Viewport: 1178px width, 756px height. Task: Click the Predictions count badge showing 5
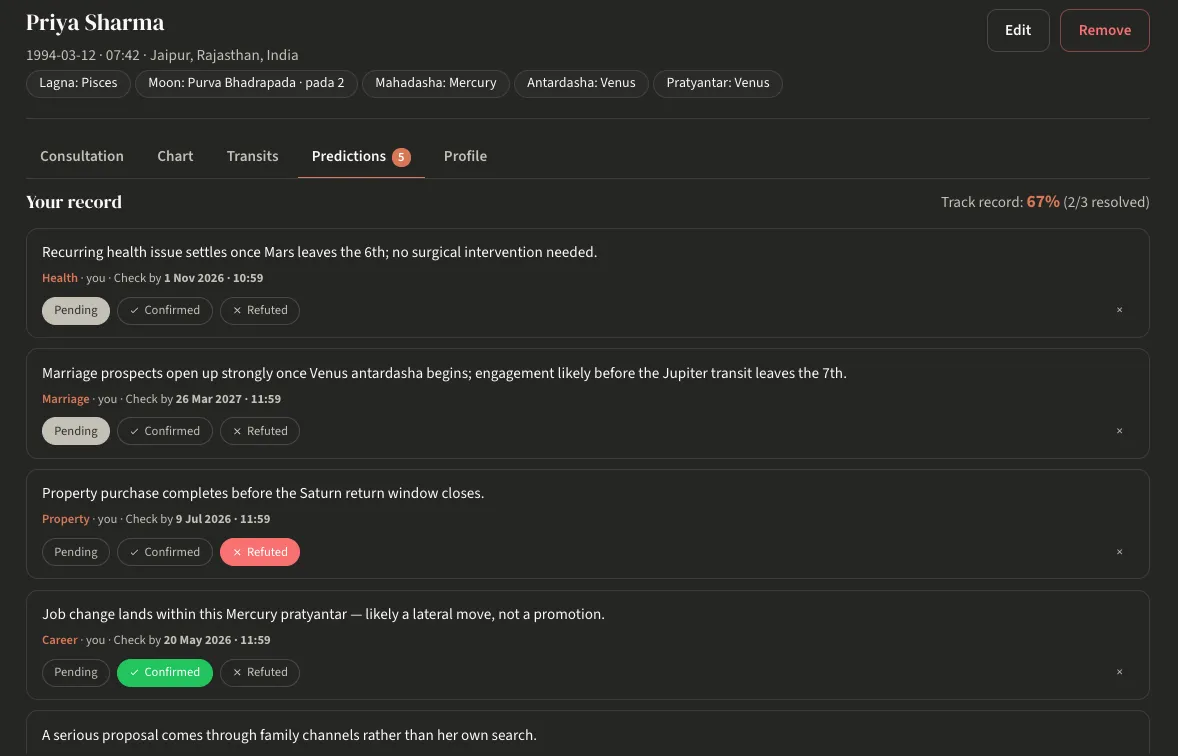point(401,157)
